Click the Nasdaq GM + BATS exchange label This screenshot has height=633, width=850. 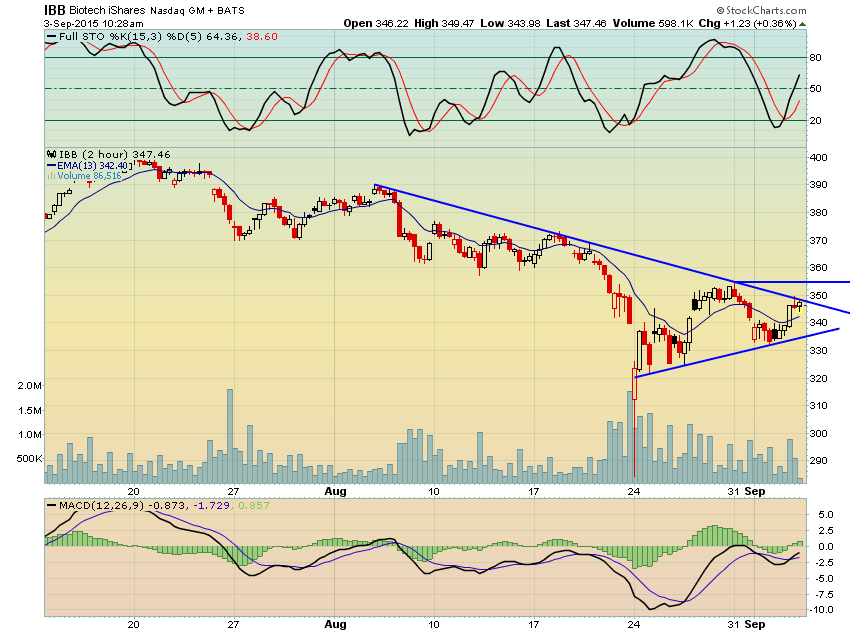point(197,11)
